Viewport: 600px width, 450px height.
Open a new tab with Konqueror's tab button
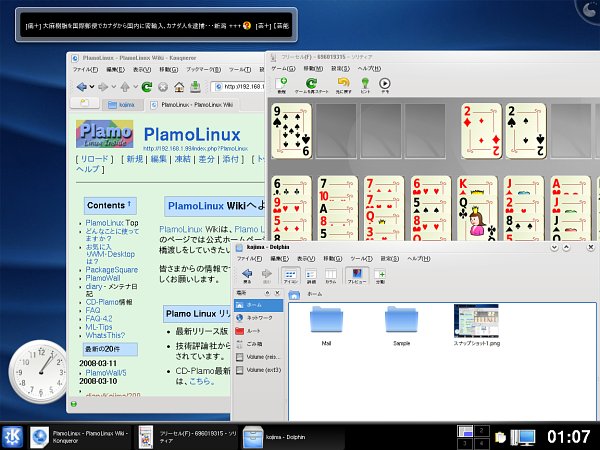coord(84,103)
